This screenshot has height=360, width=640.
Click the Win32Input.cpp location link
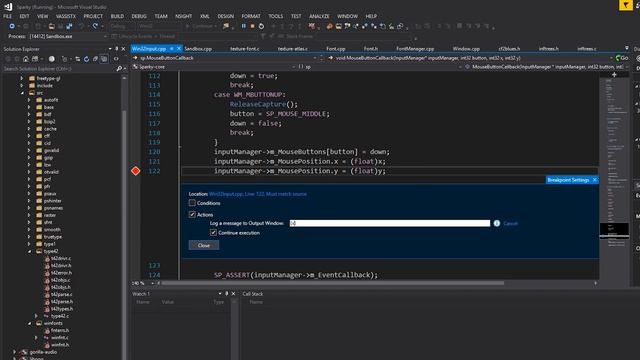click(258, 194)
